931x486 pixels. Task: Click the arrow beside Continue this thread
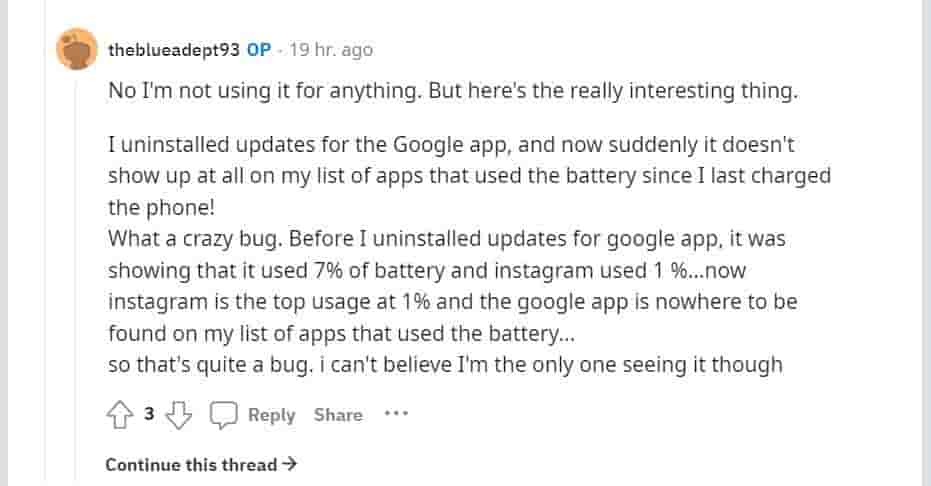click(x=290, y=464)
